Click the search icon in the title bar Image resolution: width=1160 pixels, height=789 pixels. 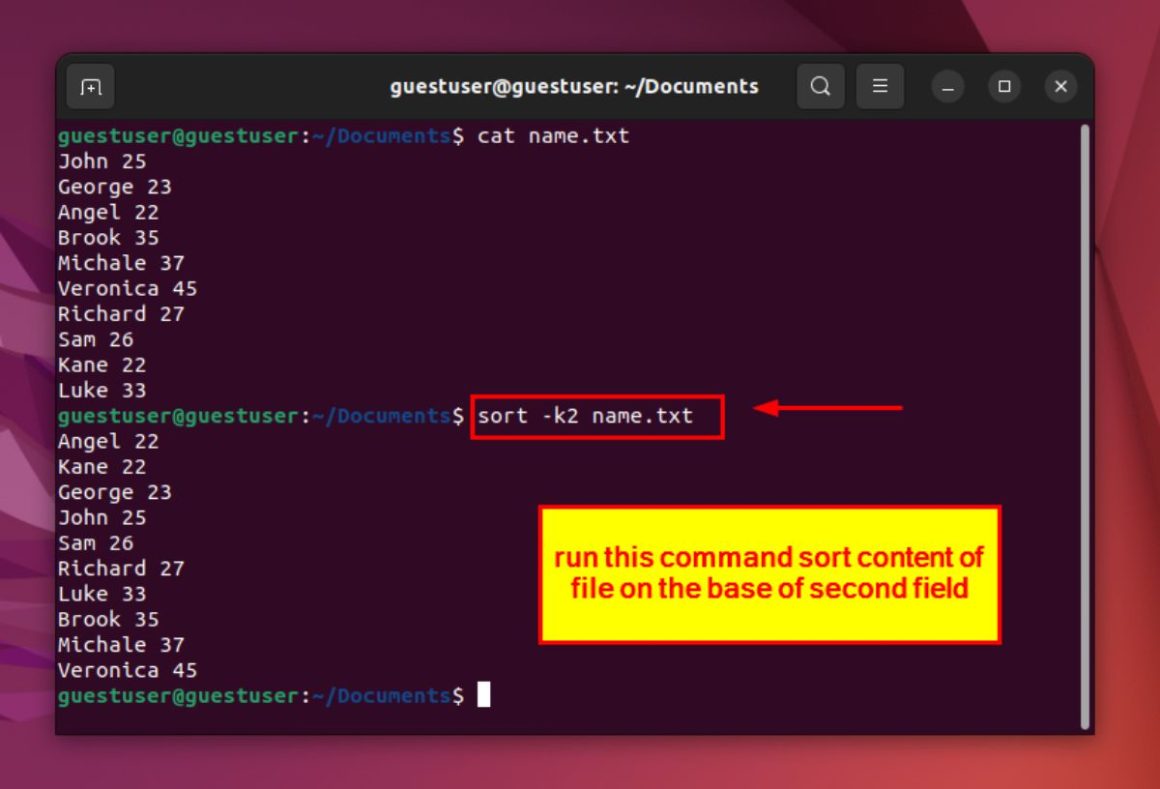point(820,87)
